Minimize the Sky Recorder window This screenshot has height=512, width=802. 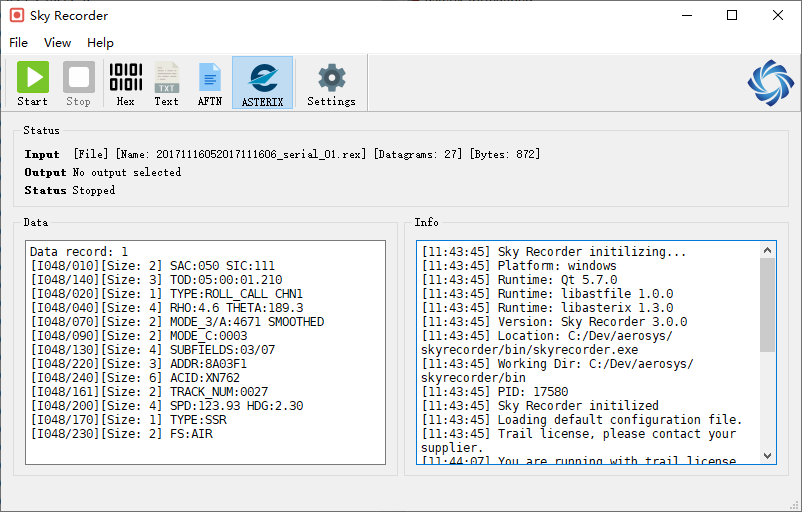tap(687, 15)
